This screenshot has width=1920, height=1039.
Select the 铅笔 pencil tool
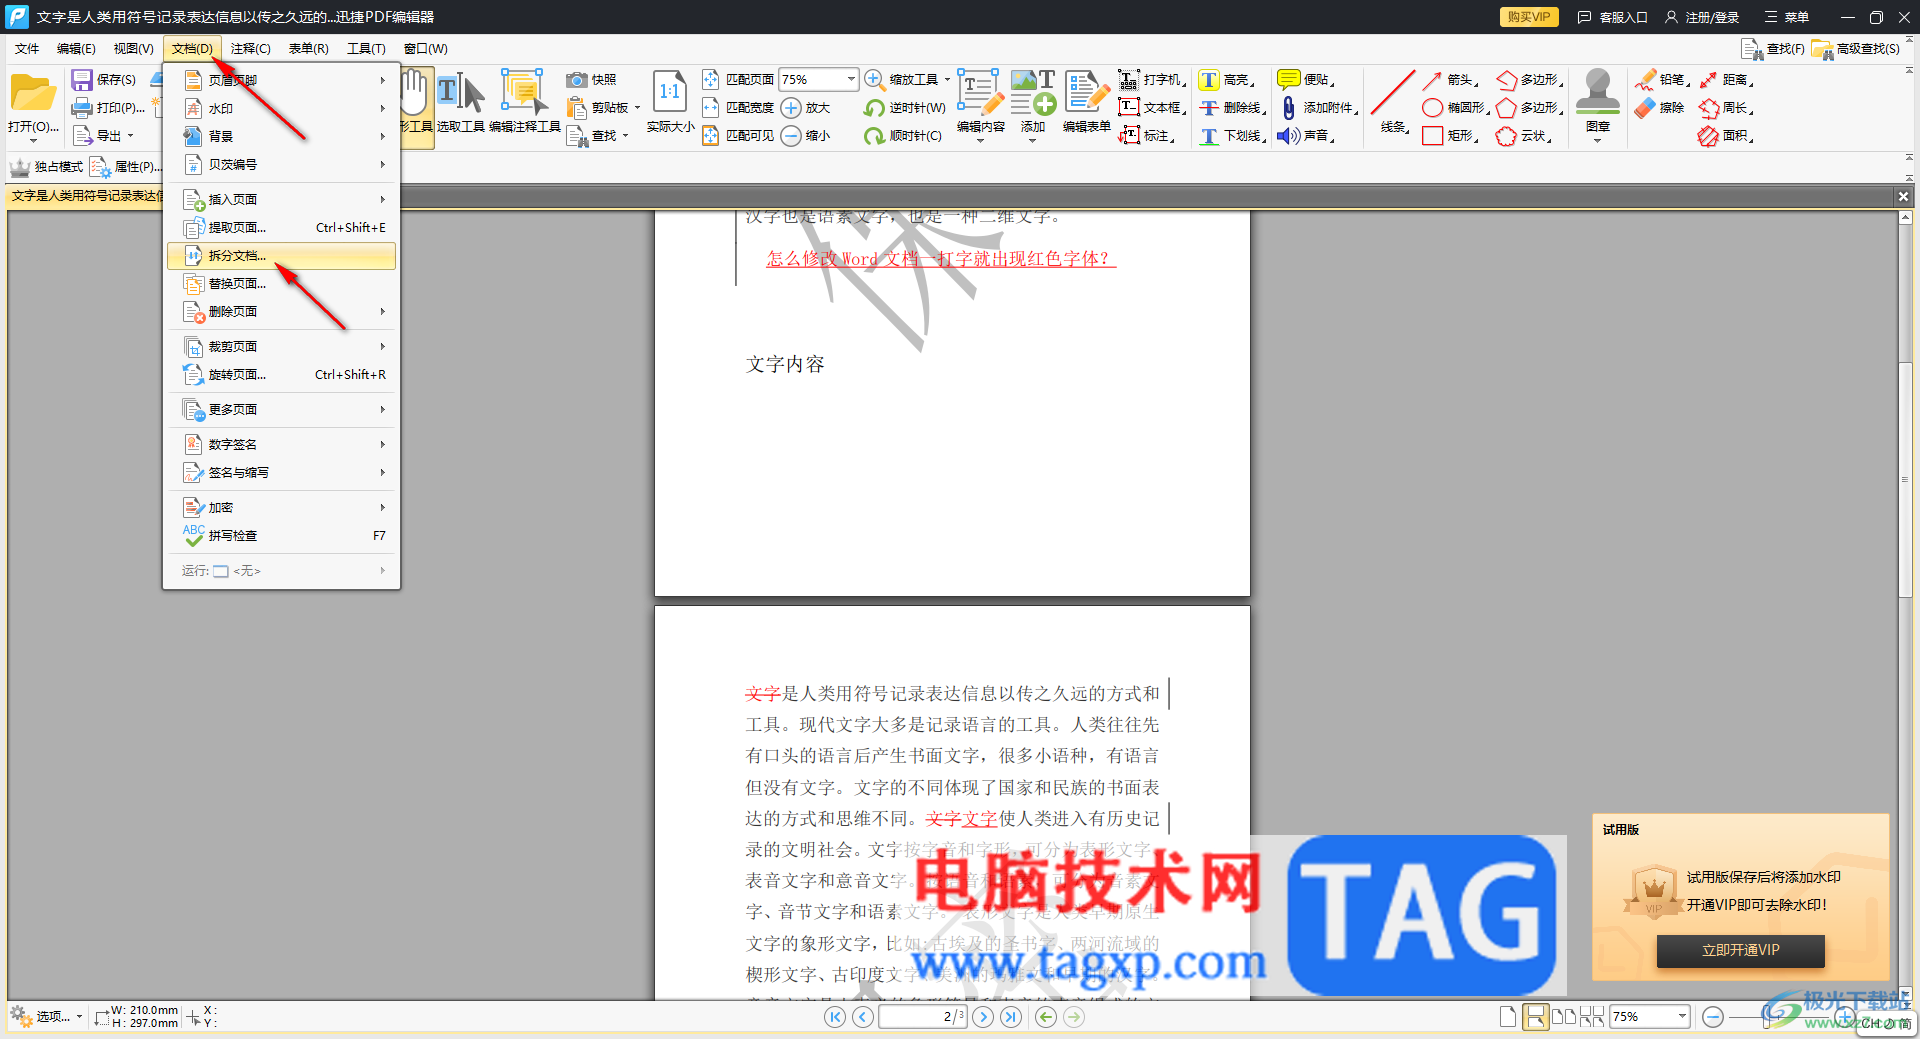click(x=1662, y=80)
